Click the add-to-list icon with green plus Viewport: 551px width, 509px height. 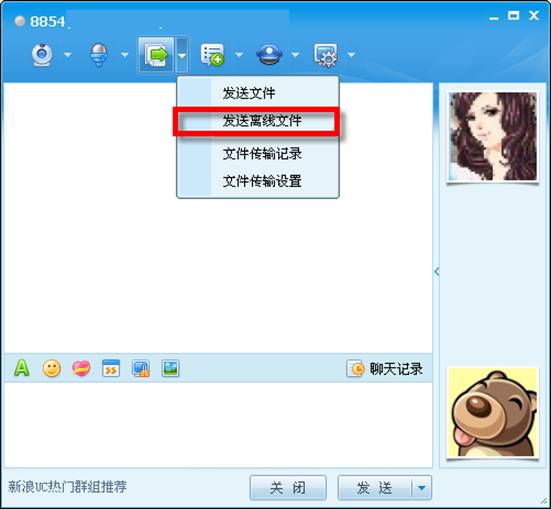pyautogui.click(x=213, y=54)
